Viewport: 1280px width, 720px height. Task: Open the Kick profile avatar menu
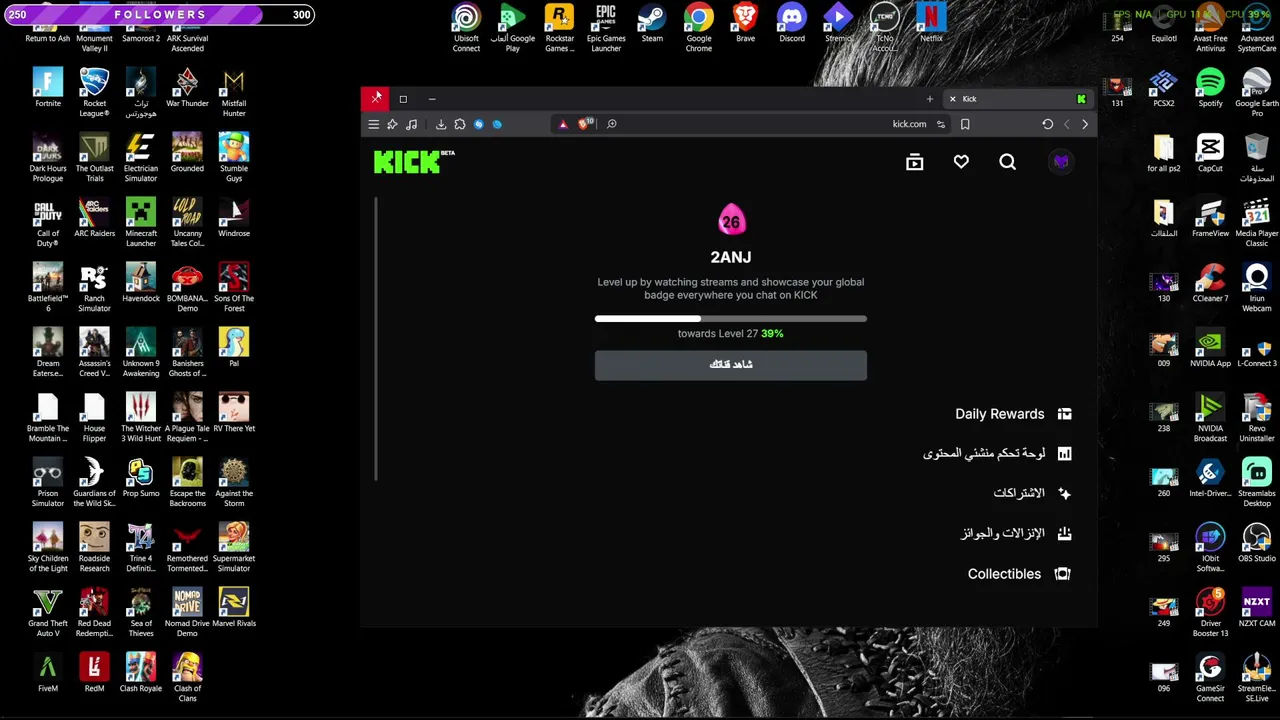[1061, 162]
